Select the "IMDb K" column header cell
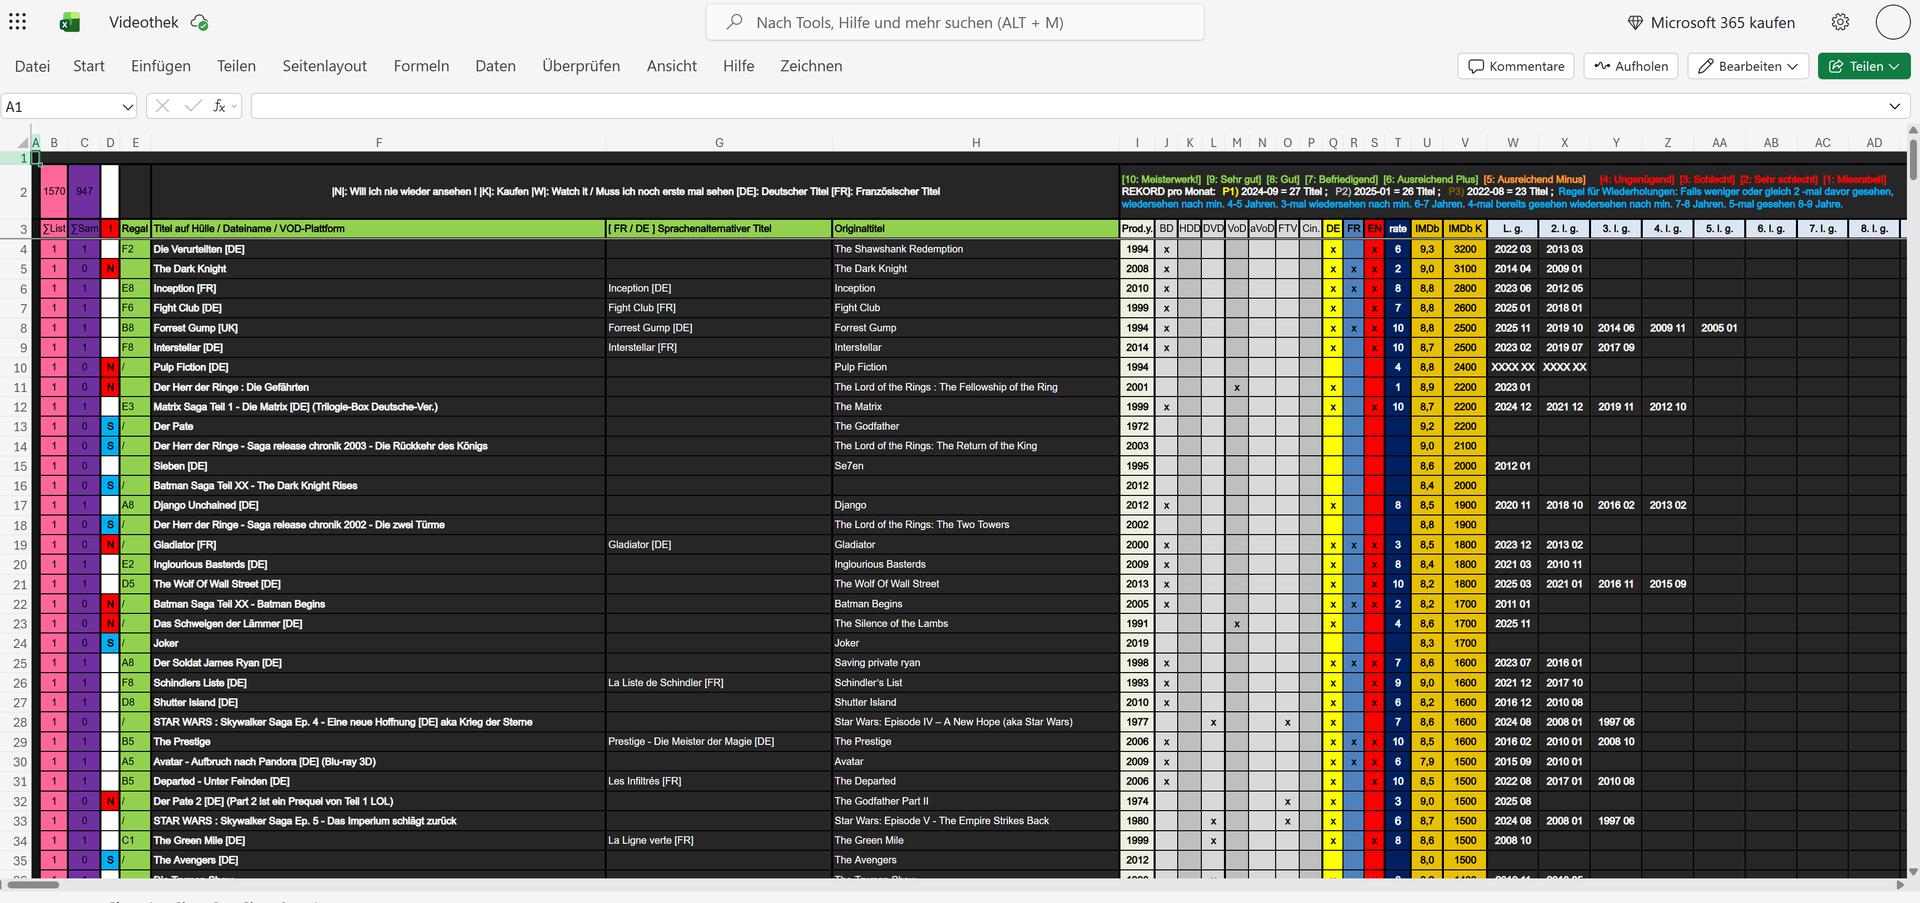 pyautogui.click(x=1465, y=229)
